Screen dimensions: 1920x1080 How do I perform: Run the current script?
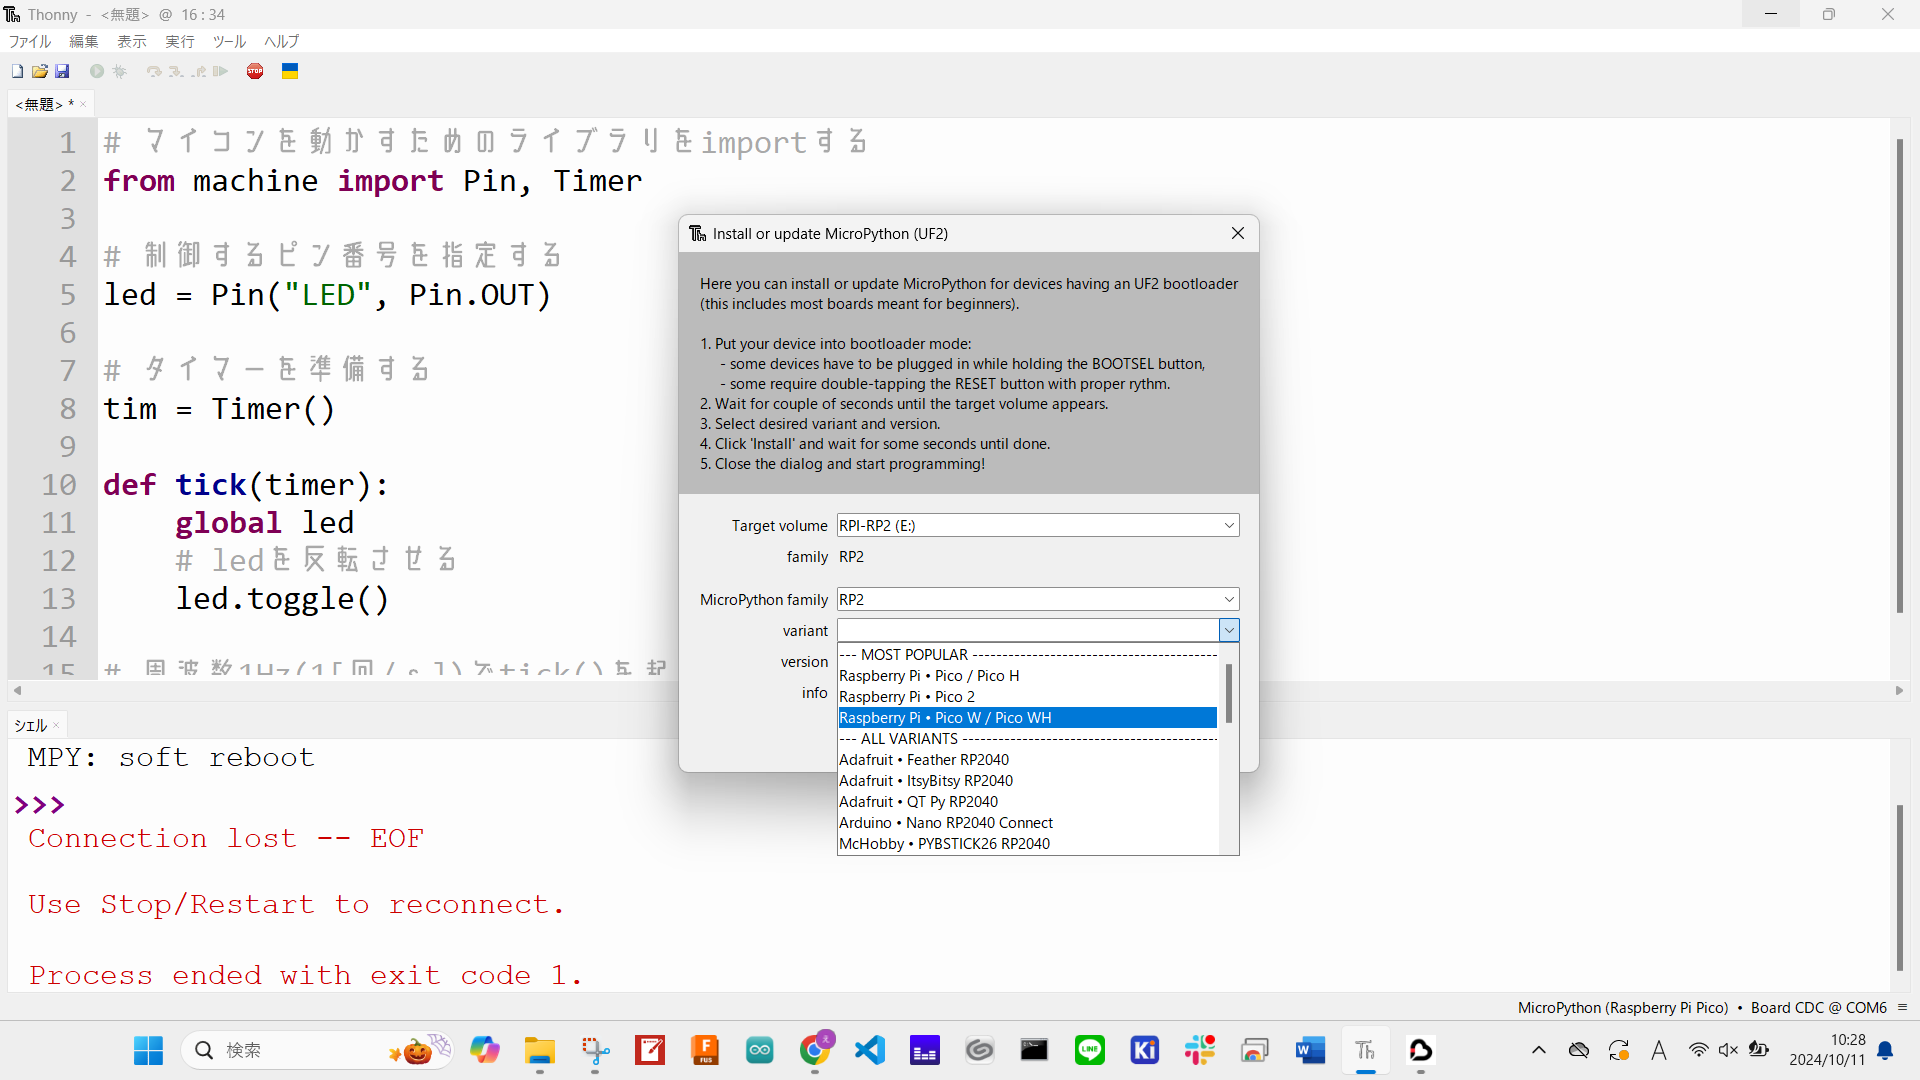(x=97, y=71)
